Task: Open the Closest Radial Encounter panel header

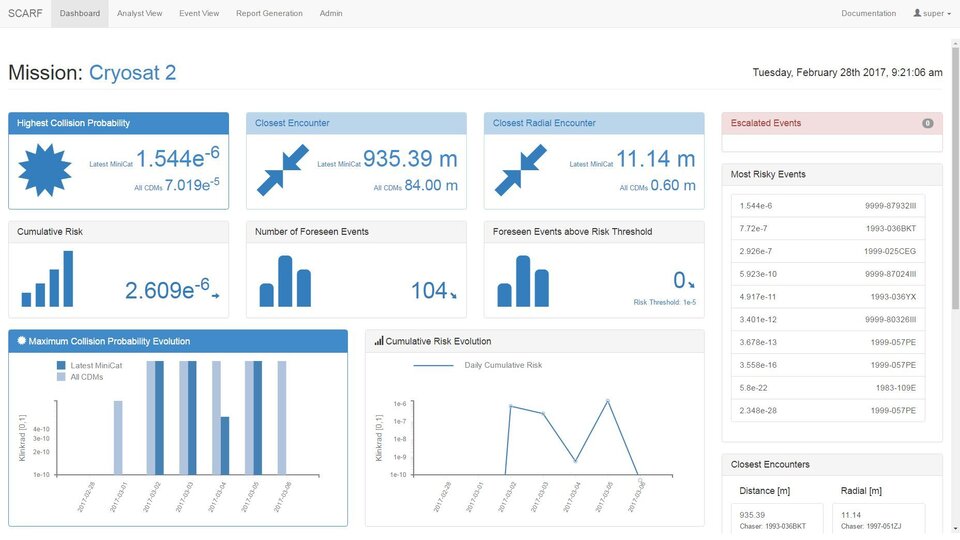Action: coord(594,123)
